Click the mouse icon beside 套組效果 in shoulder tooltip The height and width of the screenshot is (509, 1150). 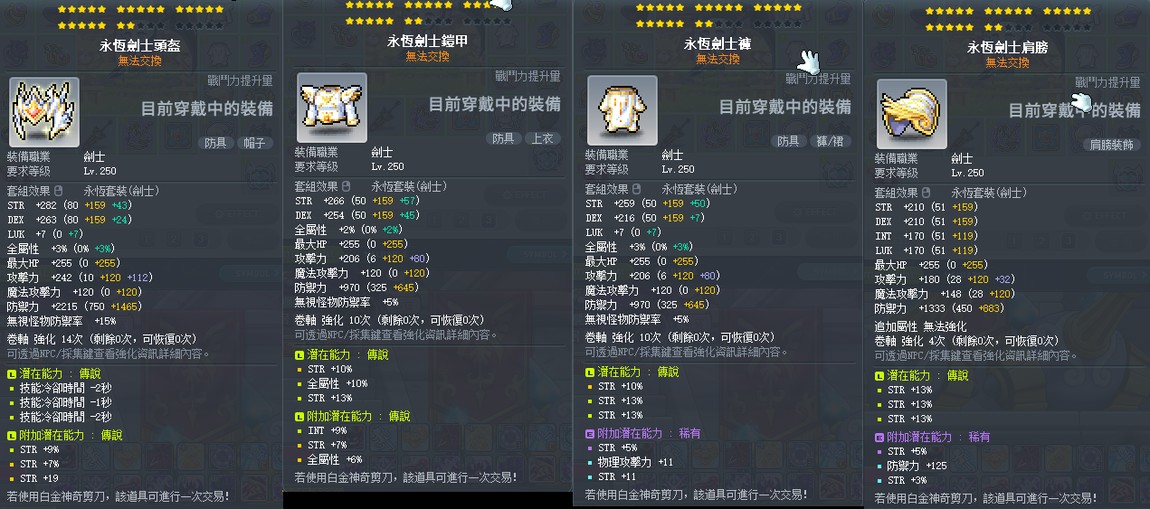pos(928,192)
